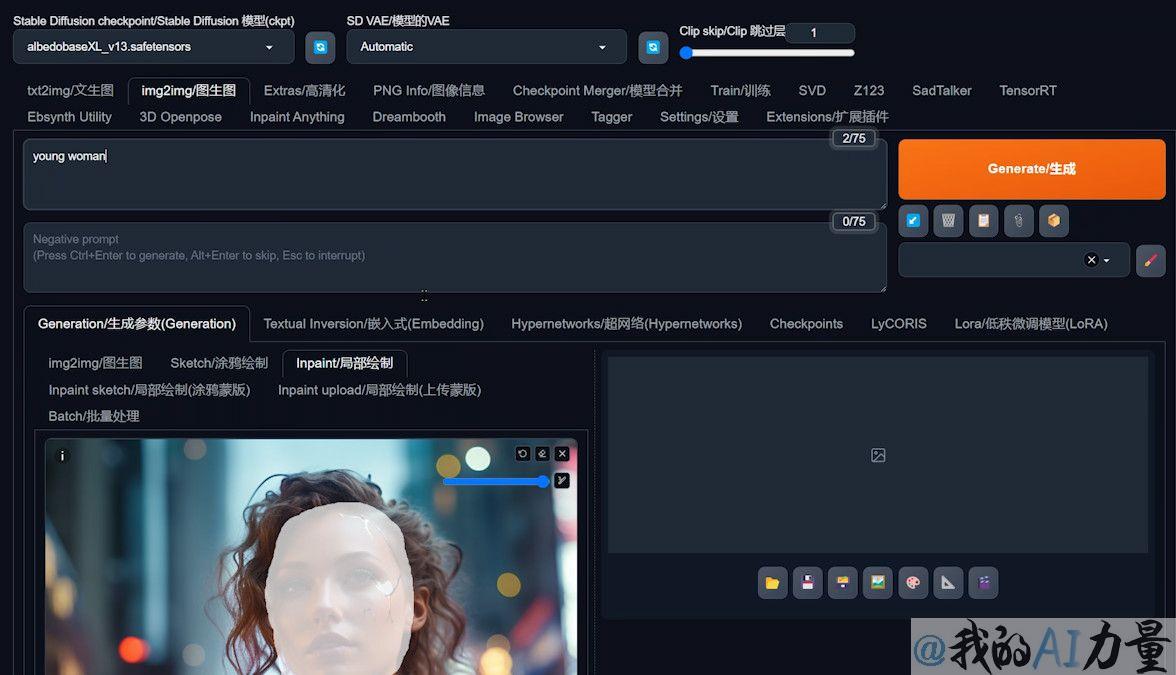
Task: Clear the selected styles with the X
Action: [x=1091, y=260]
